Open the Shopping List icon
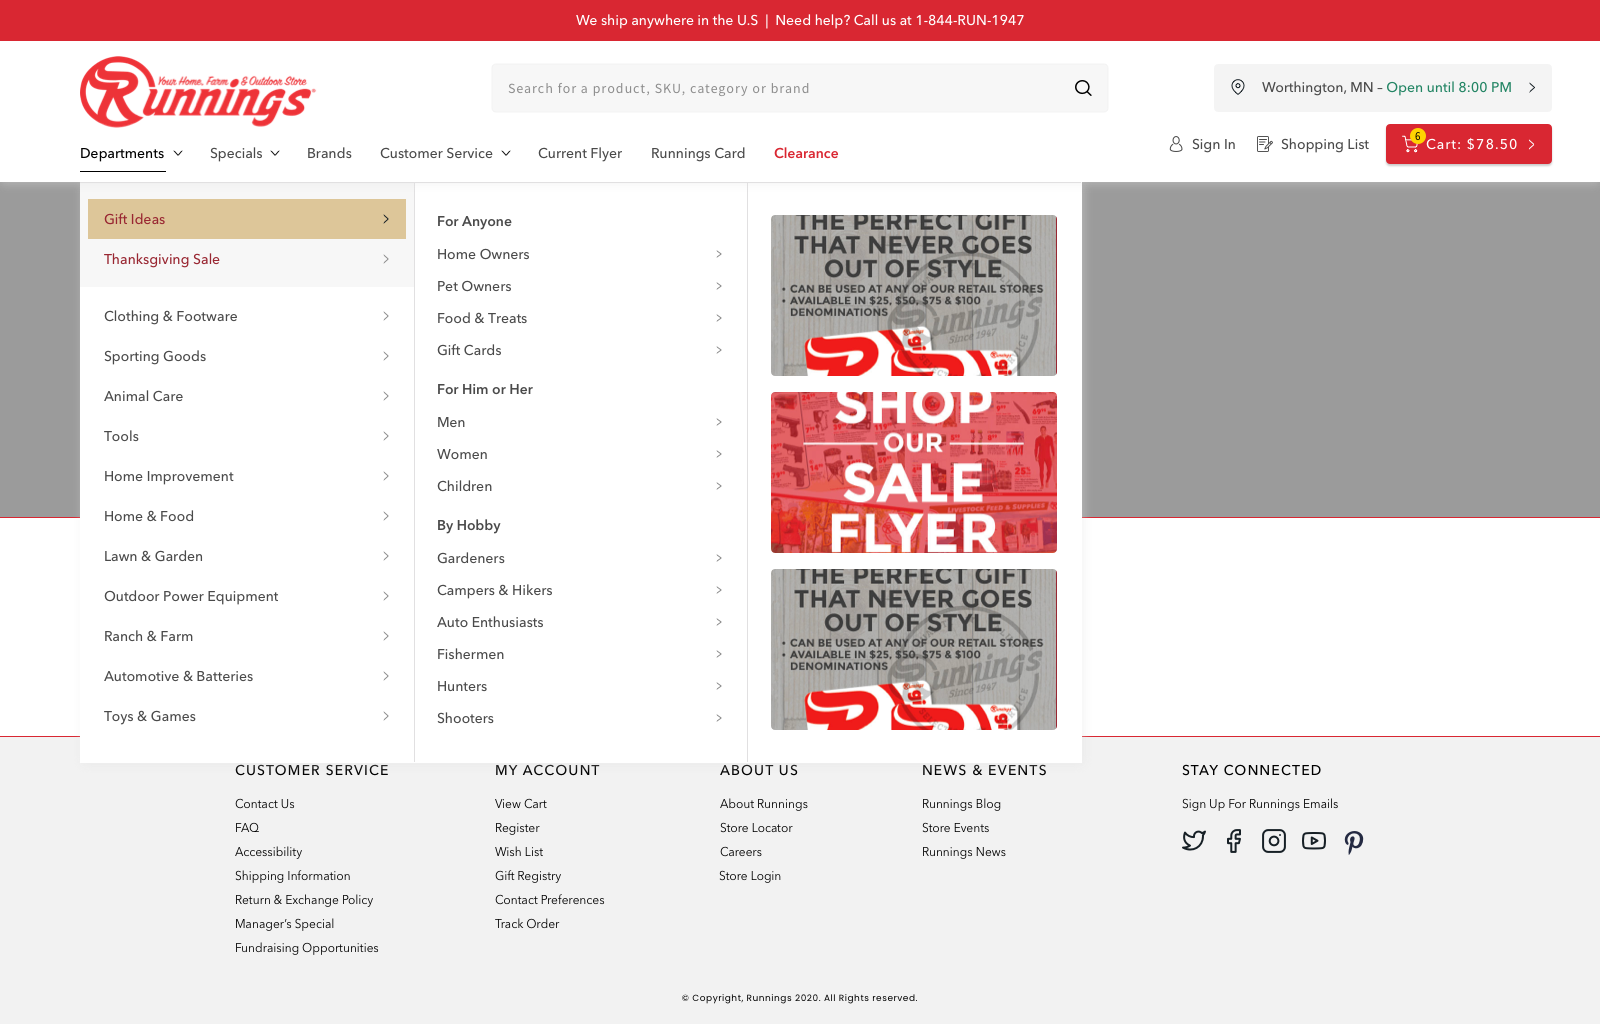1600x1024 pixels. (1264, 144)
